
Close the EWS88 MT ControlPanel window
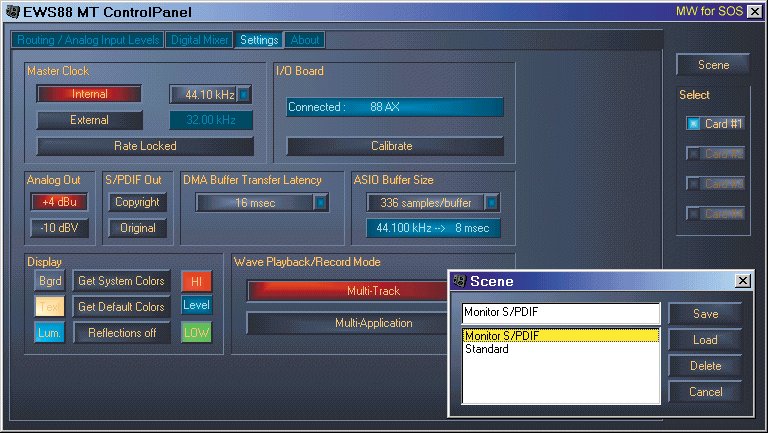tap(755, 11)
